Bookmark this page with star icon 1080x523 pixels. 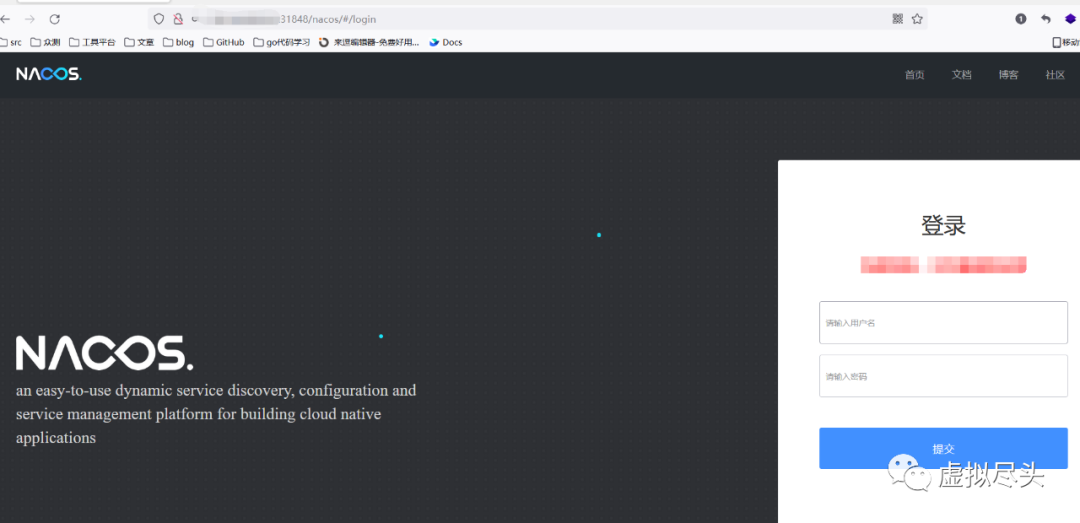(x=917, y=19)
